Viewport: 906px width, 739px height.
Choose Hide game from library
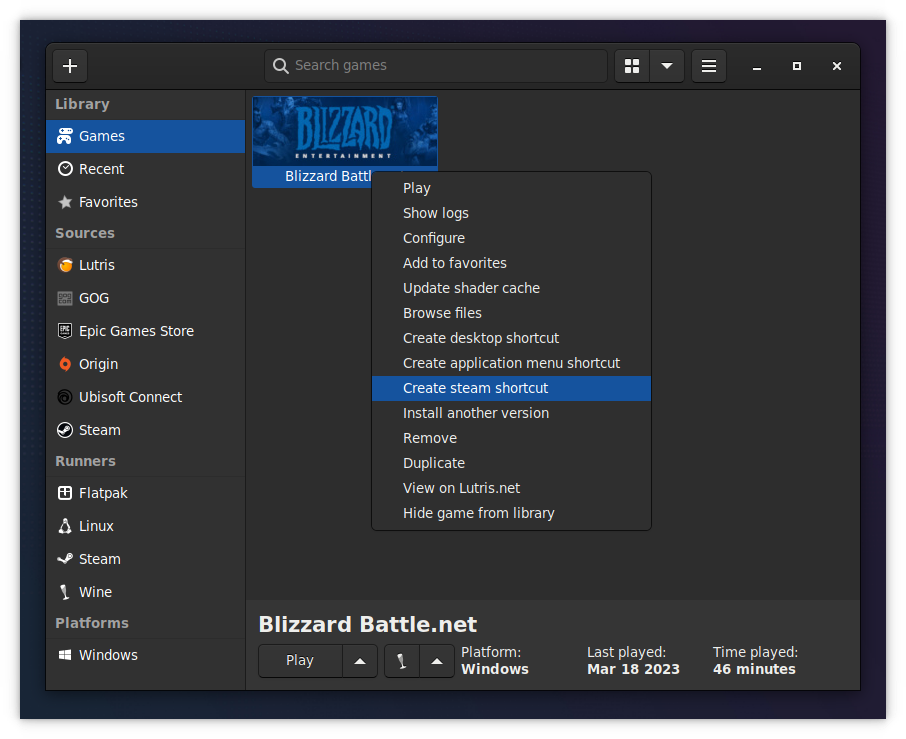pos(511,513)
